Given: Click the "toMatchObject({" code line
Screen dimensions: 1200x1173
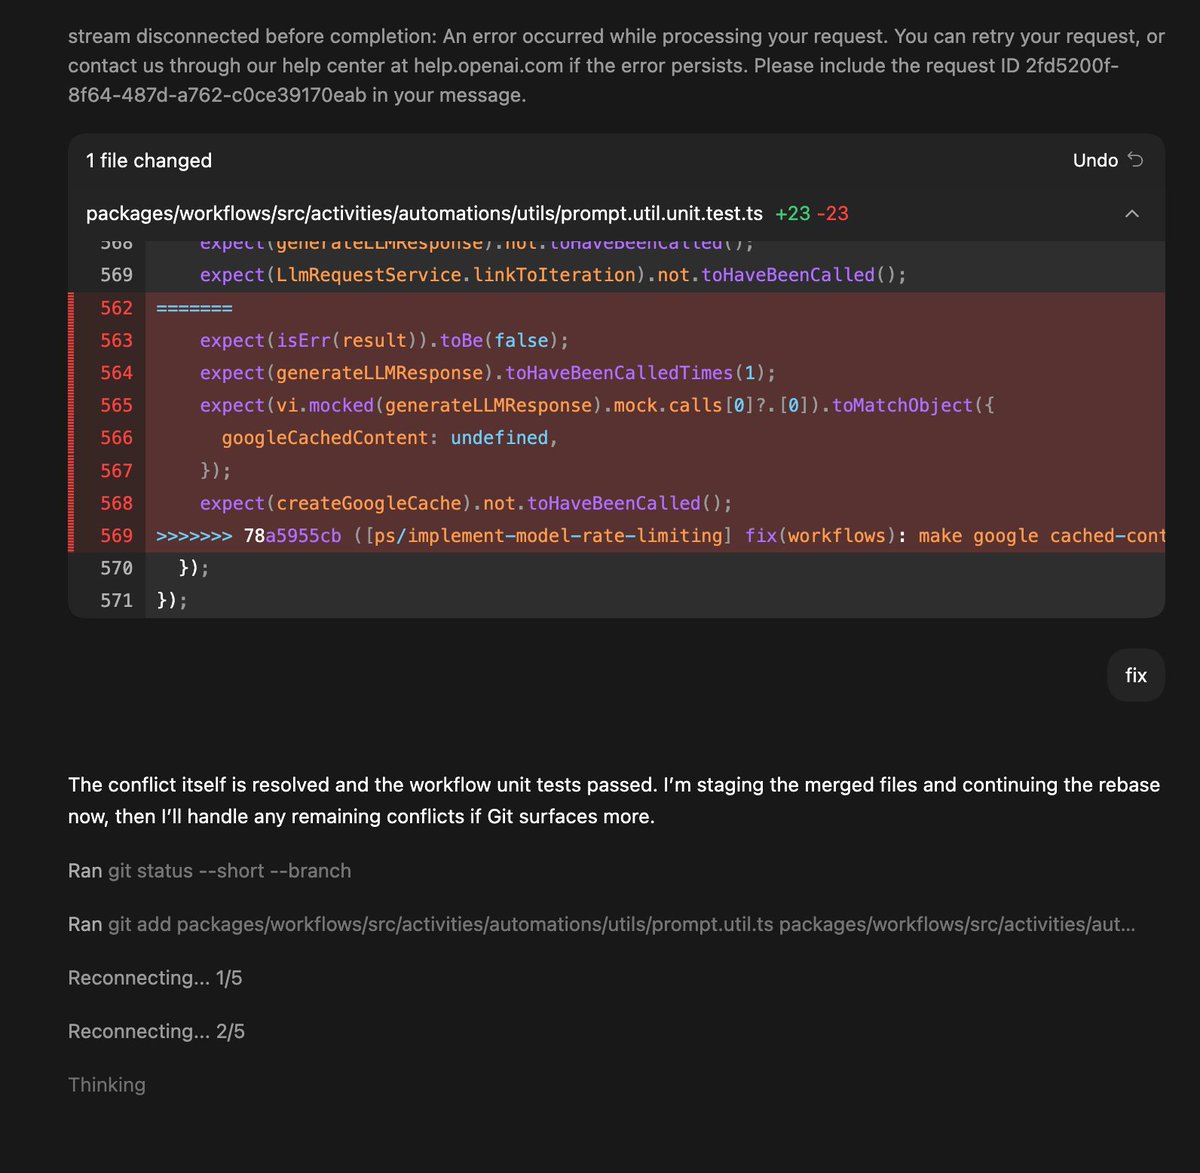Looking at the screenshot, I should [x=597, y=405].
